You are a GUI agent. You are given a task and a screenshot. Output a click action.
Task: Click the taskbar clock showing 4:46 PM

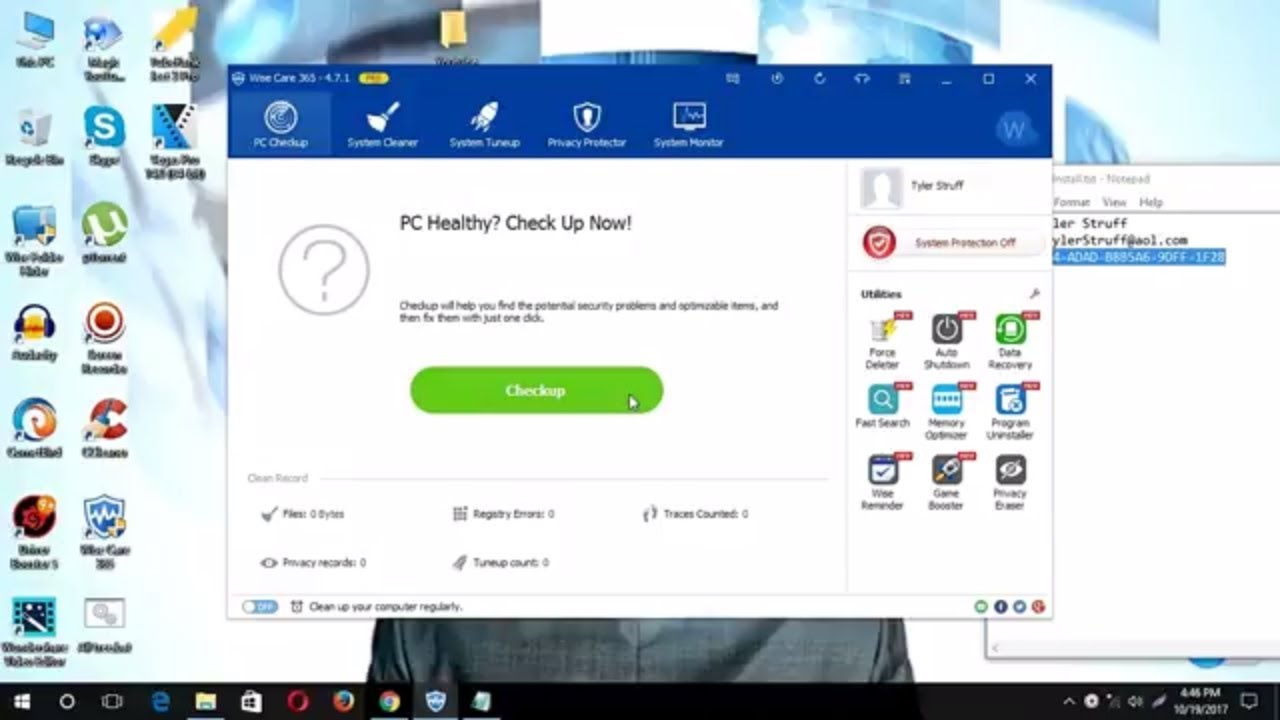pos(1200,701)
